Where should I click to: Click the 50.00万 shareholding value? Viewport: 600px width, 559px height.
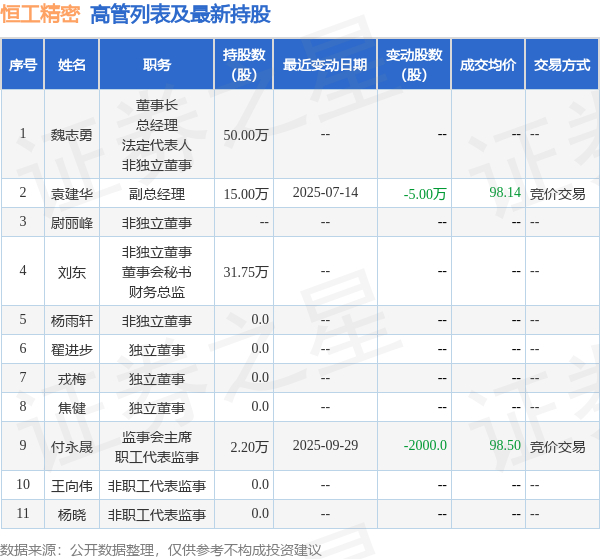[246, 135]
